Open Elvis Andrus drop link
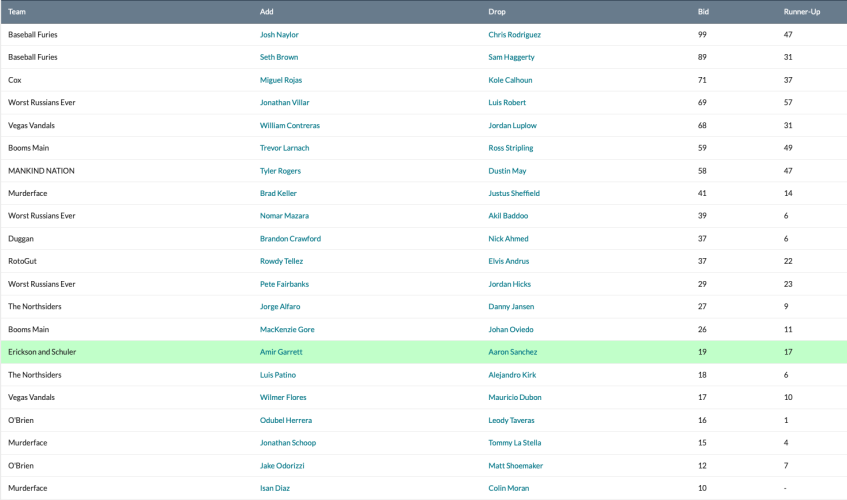Viewport: 847px width, 500px height. point(508,261)
